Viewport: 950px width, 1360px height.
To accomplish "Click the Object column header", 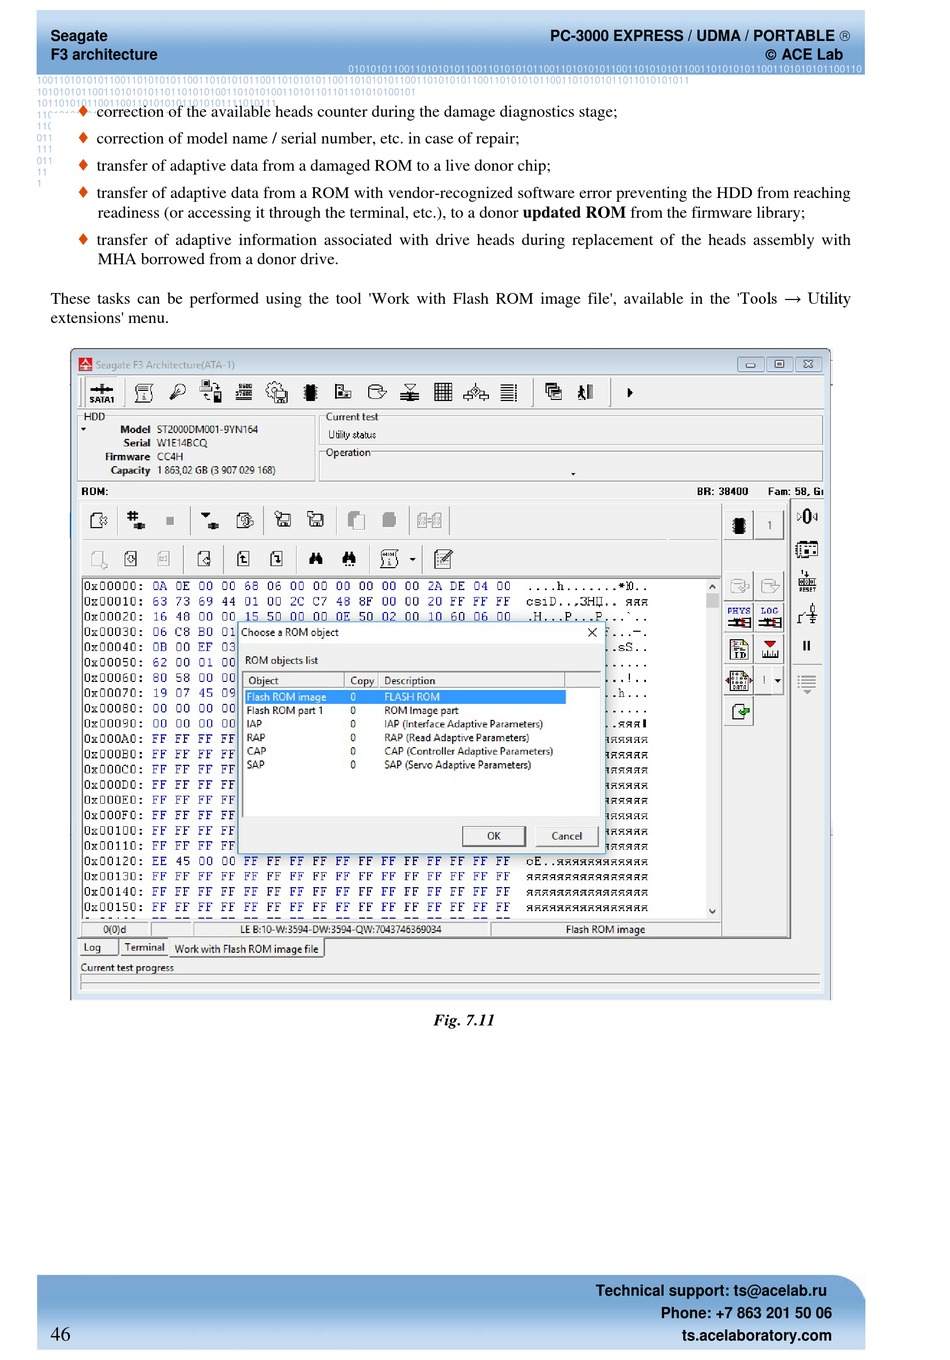I will (x=294, y=680).
